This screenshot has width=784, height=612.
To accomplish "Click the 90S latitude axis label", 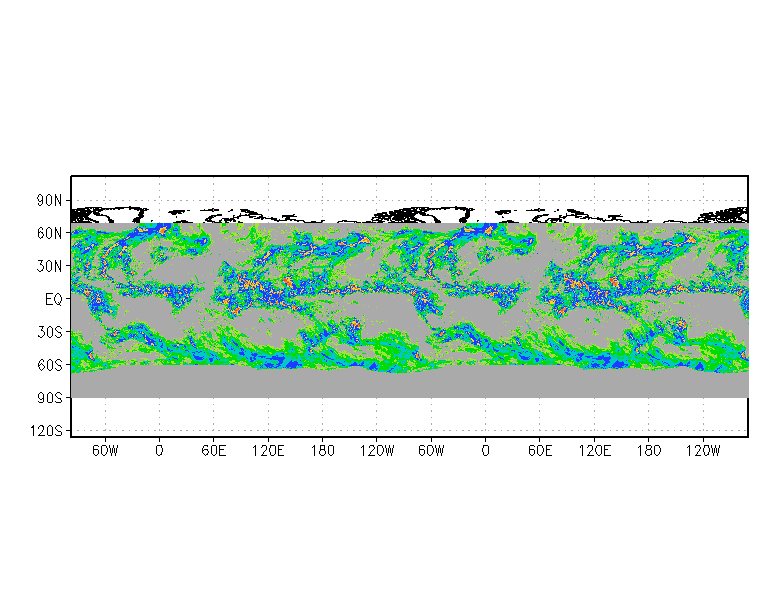I will pyautogui.click(x=50, y=398).
